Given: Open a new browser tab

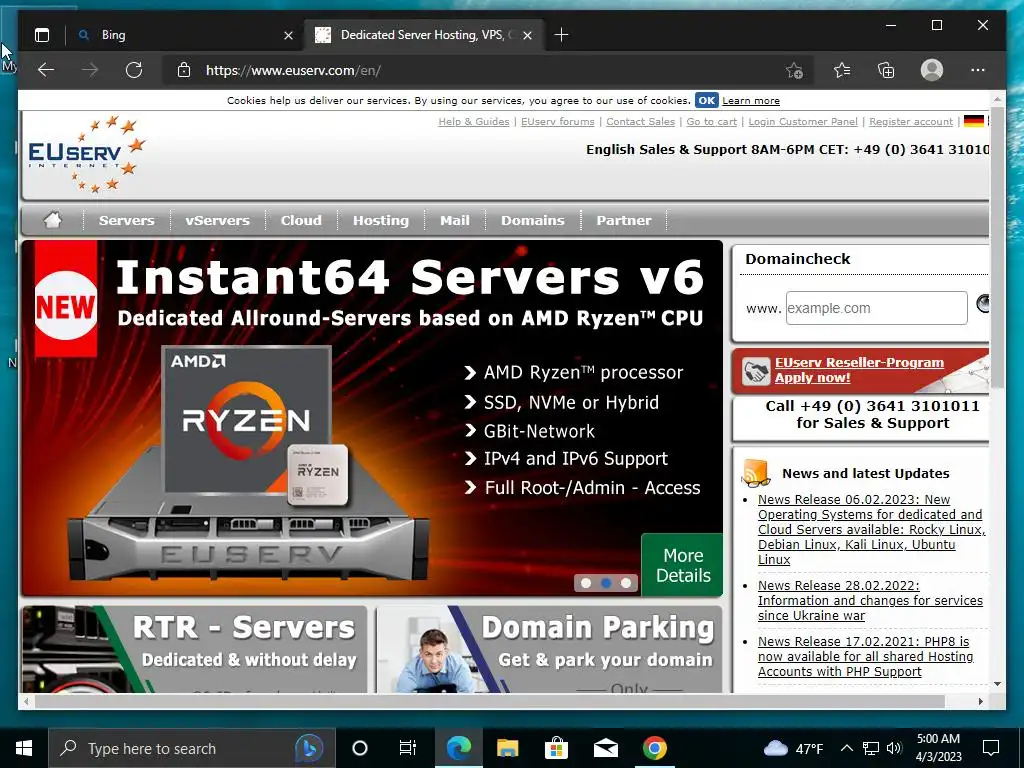Looking at the screenshot, I should [x=561, y=35].
